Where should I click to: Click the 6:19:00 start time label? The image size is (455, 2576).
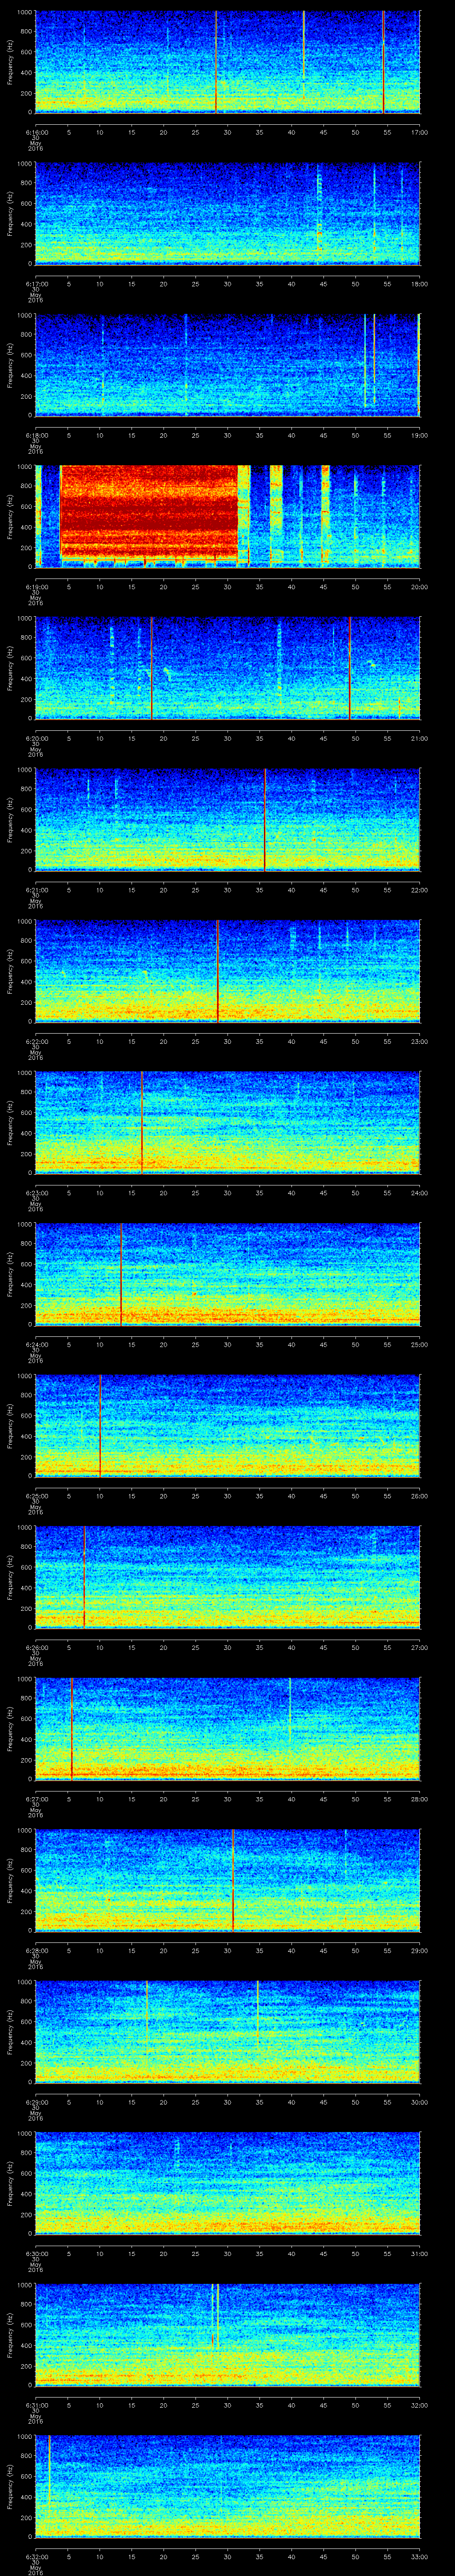(x=36, y=587)
